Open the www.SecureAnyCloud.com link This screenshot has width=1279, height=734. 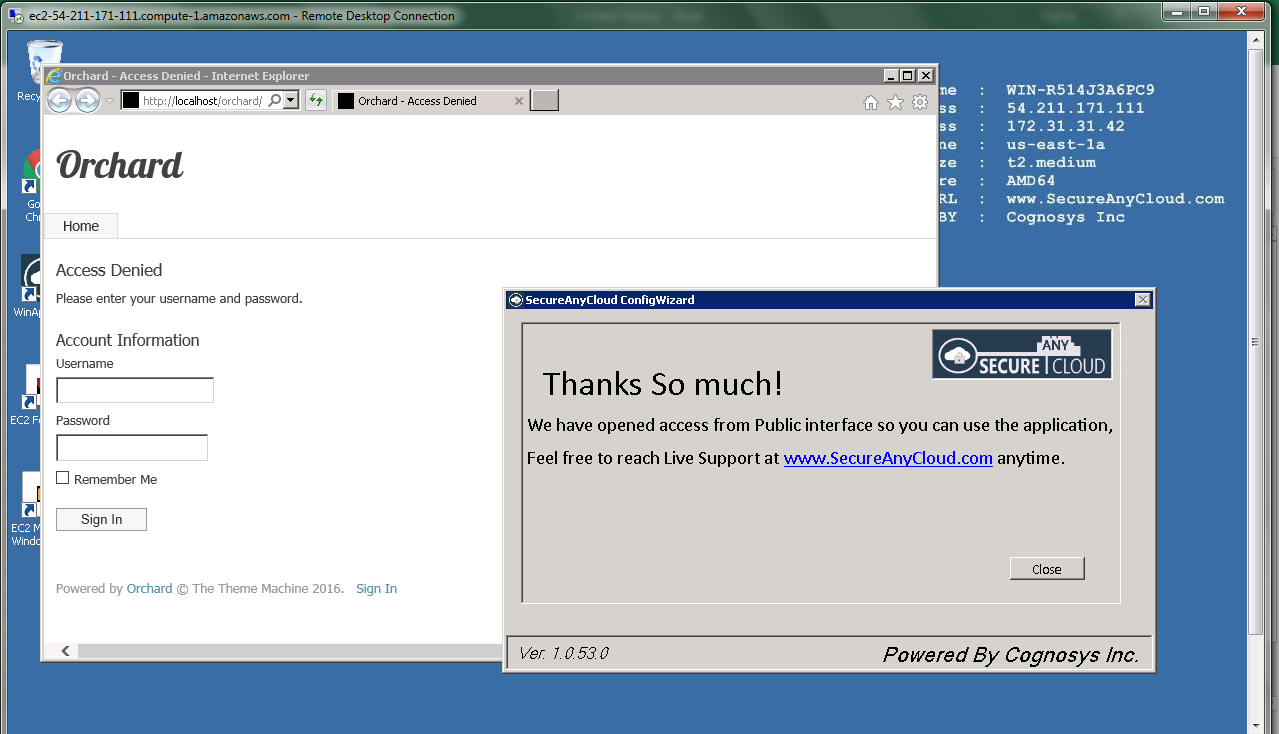click(887, 458)
